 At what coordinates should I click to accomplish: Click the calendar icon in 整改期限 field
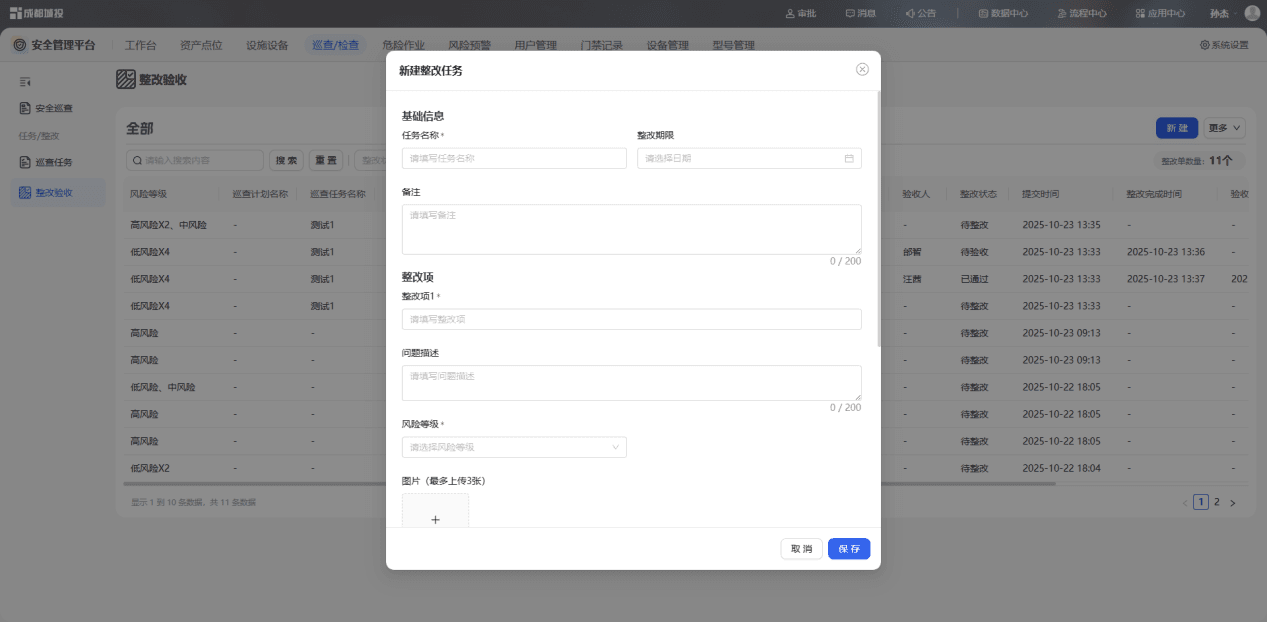click(849, 158)
